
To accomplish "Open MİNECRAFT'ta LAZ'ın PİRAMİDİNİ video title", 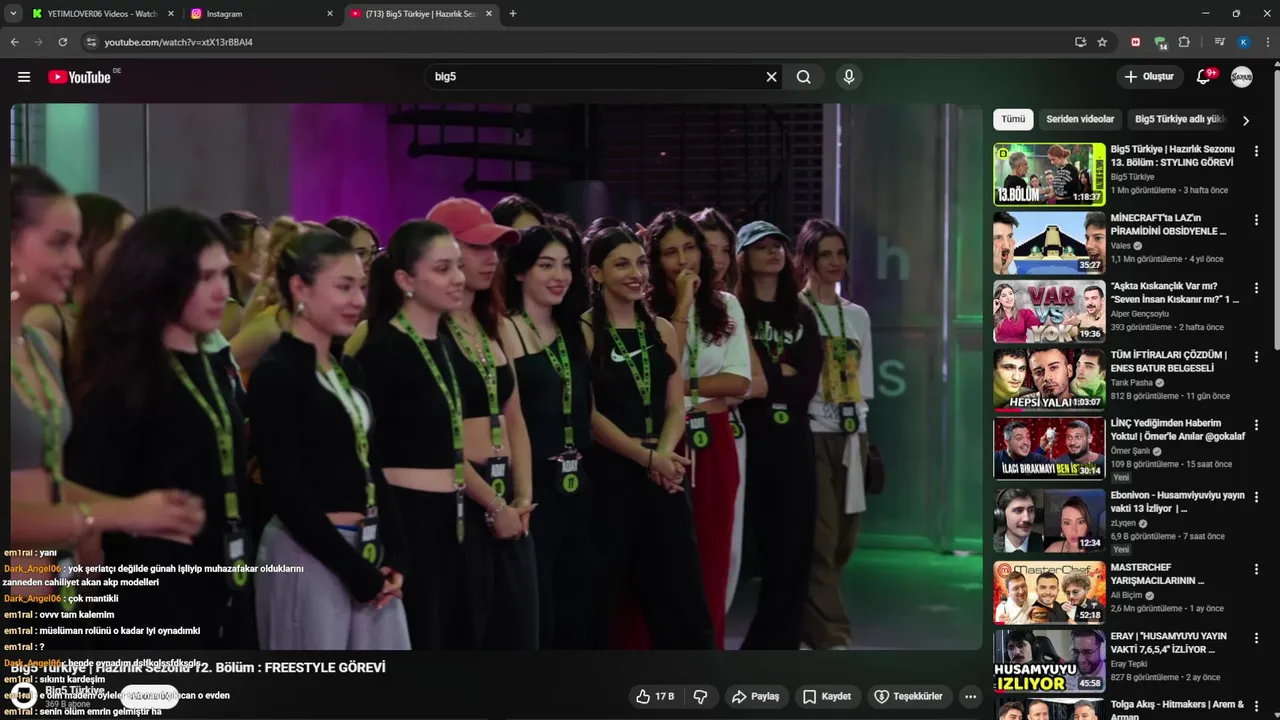I will [x=1168, y=224].
